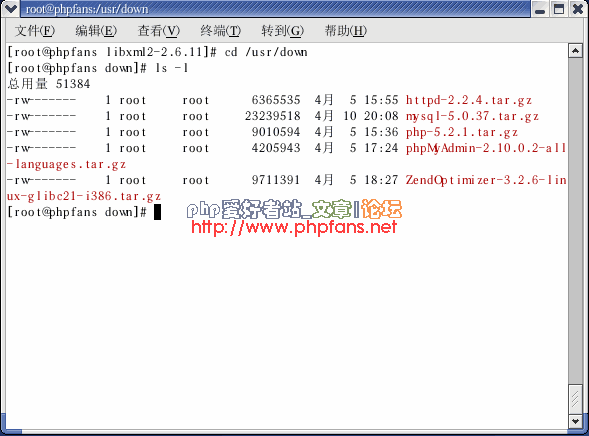The height and width of the screenshot is (436, 589).
Task: Click the file size 6365535
Action: [x=276, y=100]
